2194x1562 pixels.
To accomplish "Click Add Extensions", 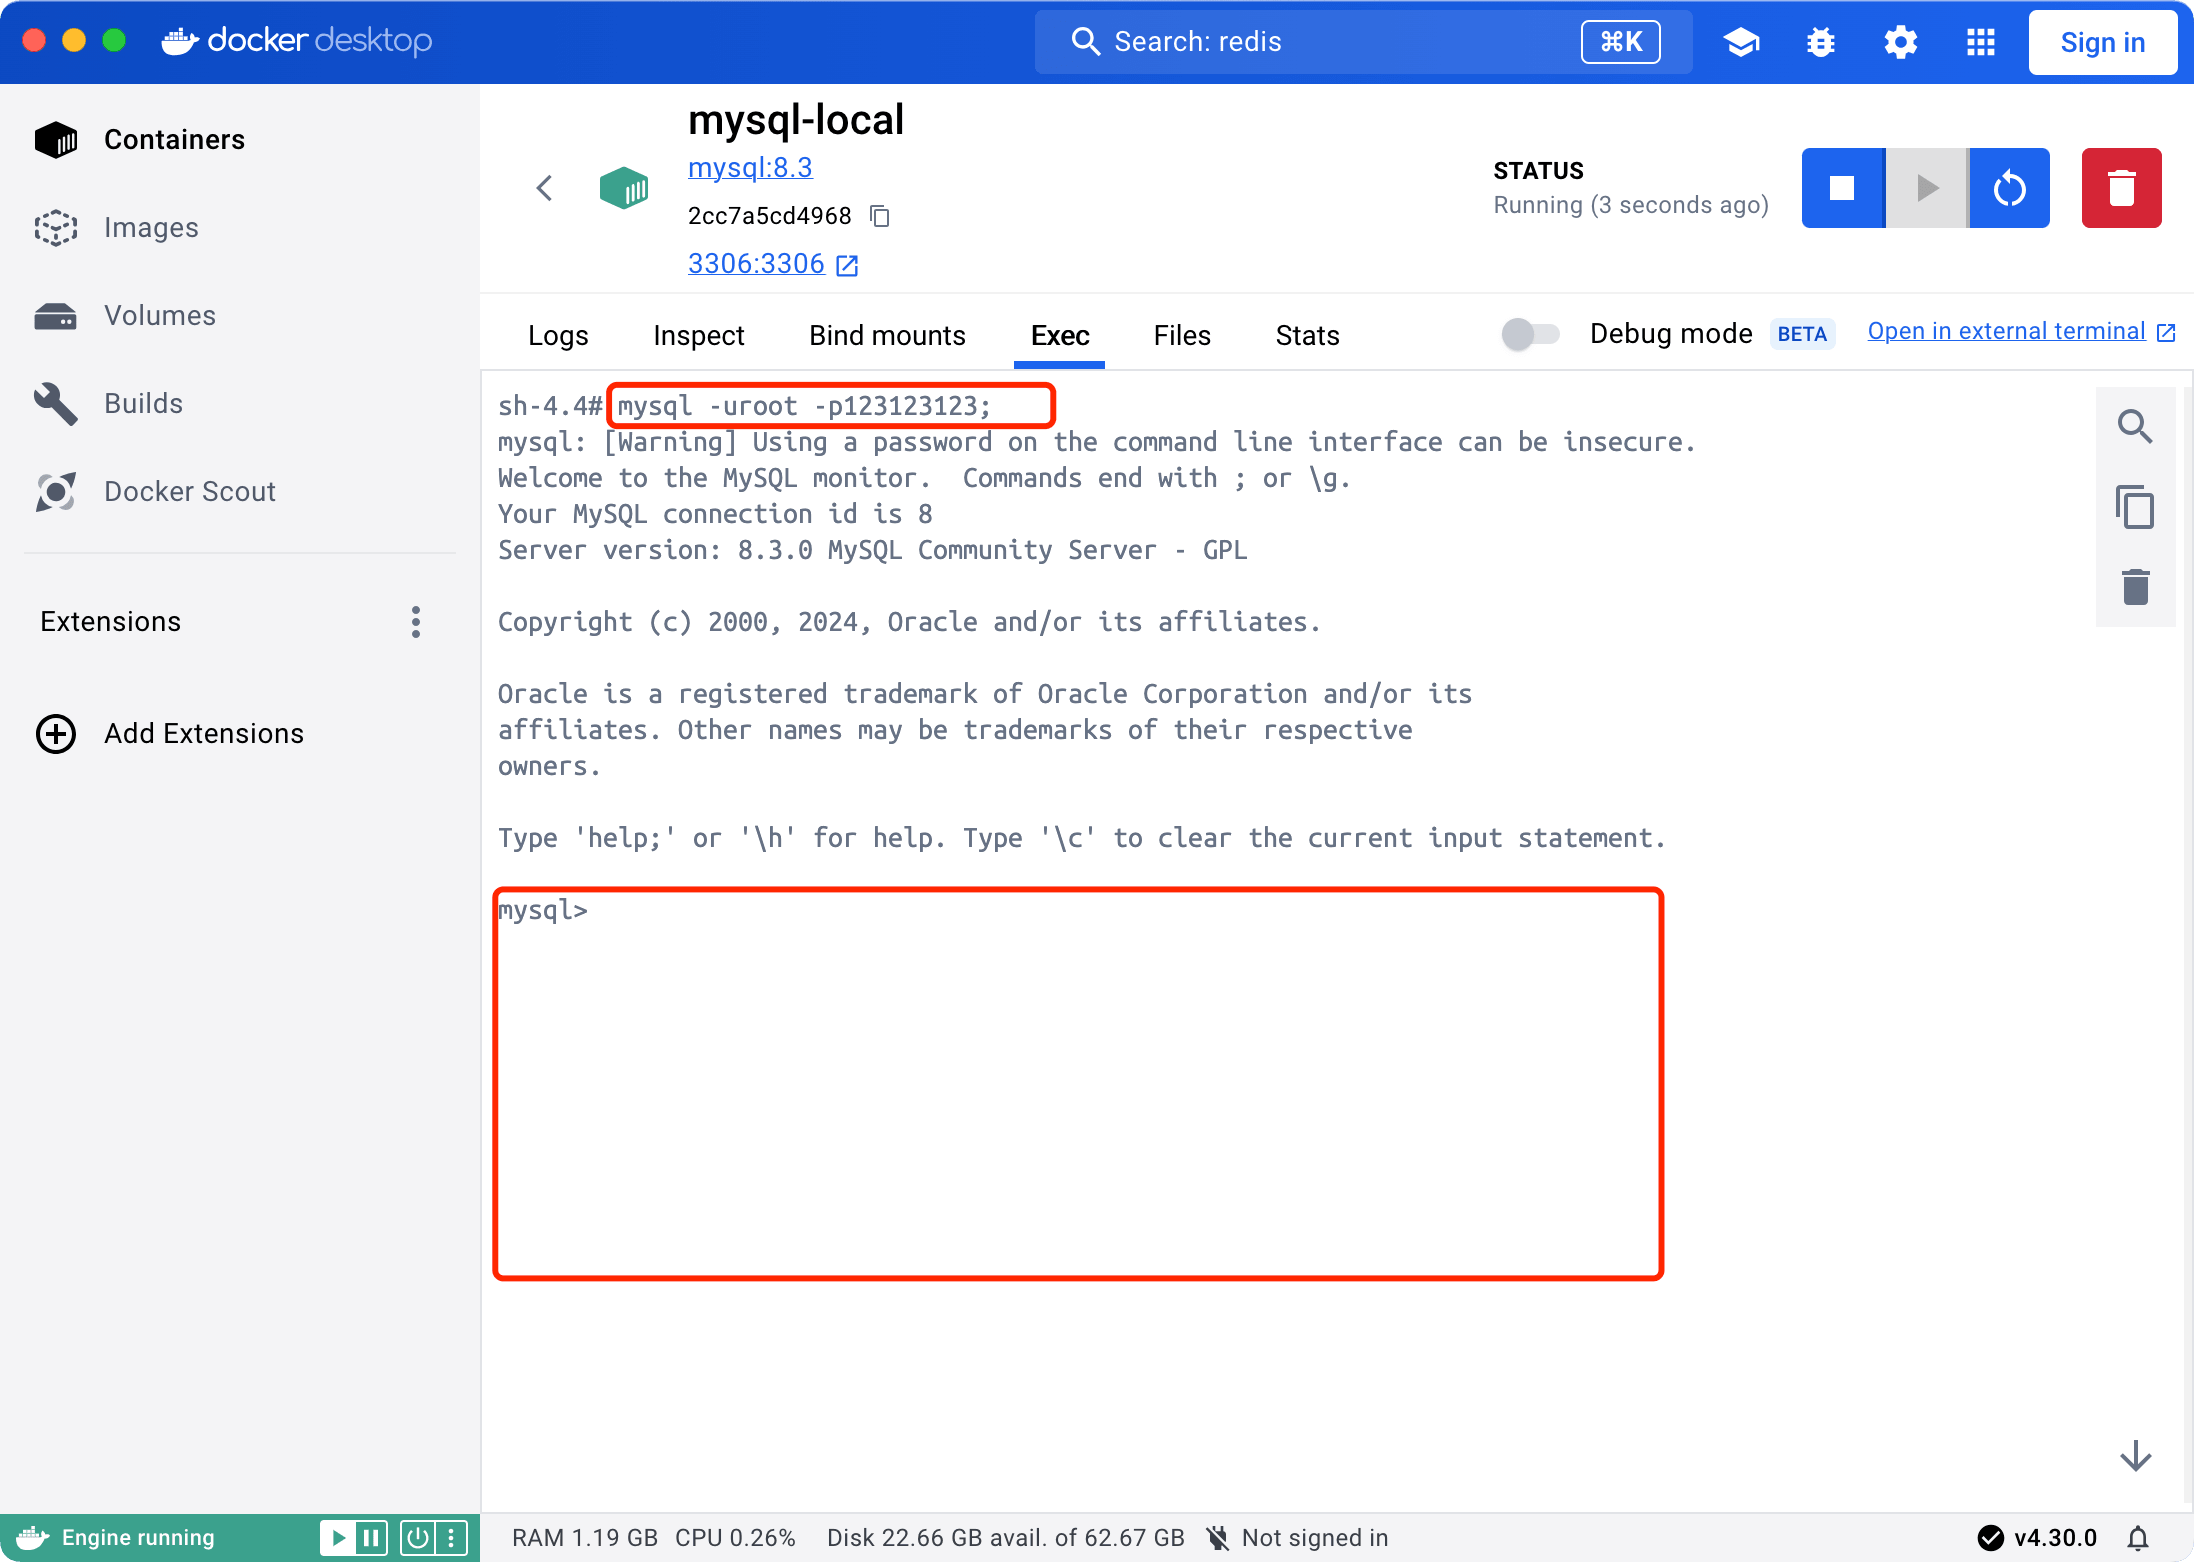I will coord(169,733).
